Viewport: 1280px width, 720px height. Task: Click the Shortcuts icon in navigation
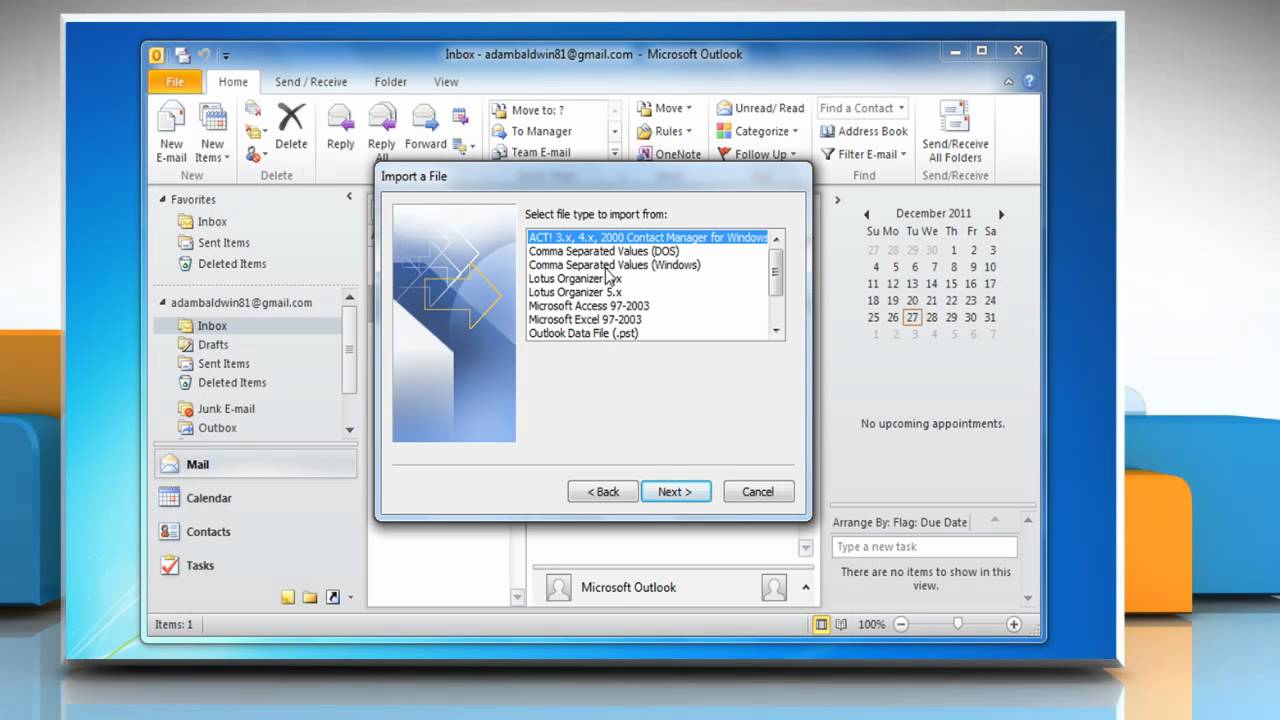333,597
